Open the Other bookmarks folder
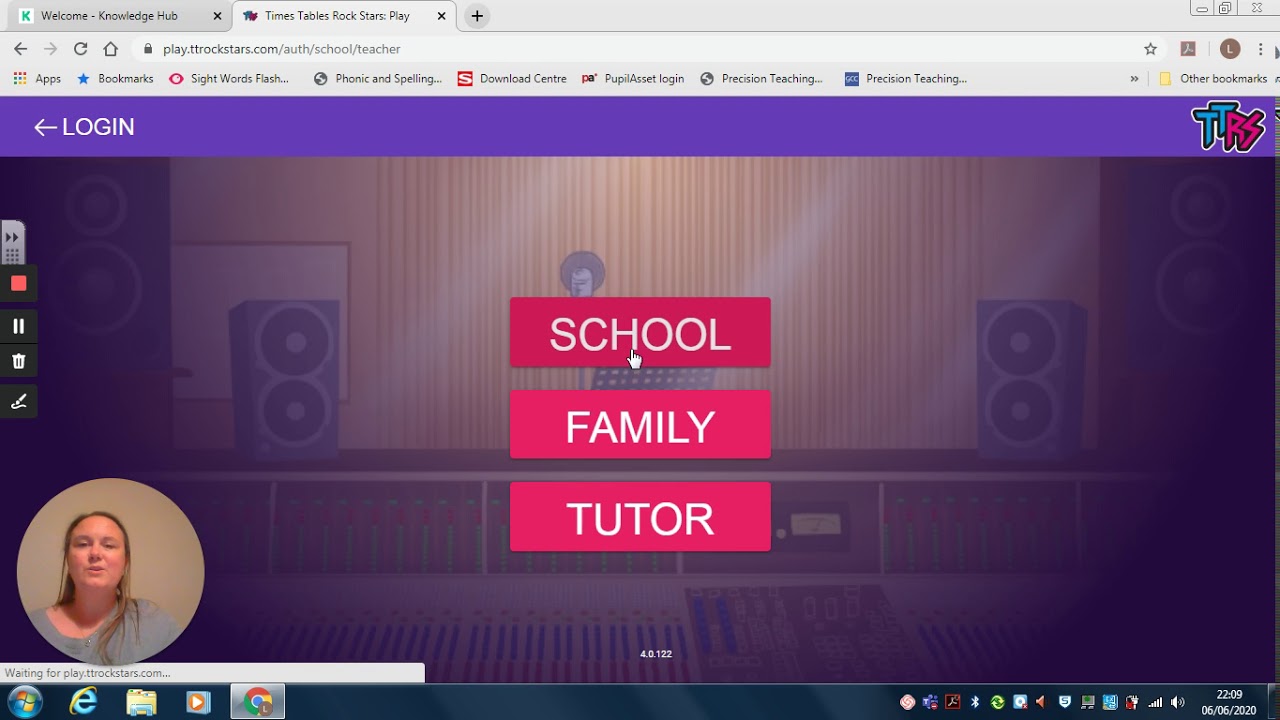Screen dimensions: 1280x720 click(1213, 79)
